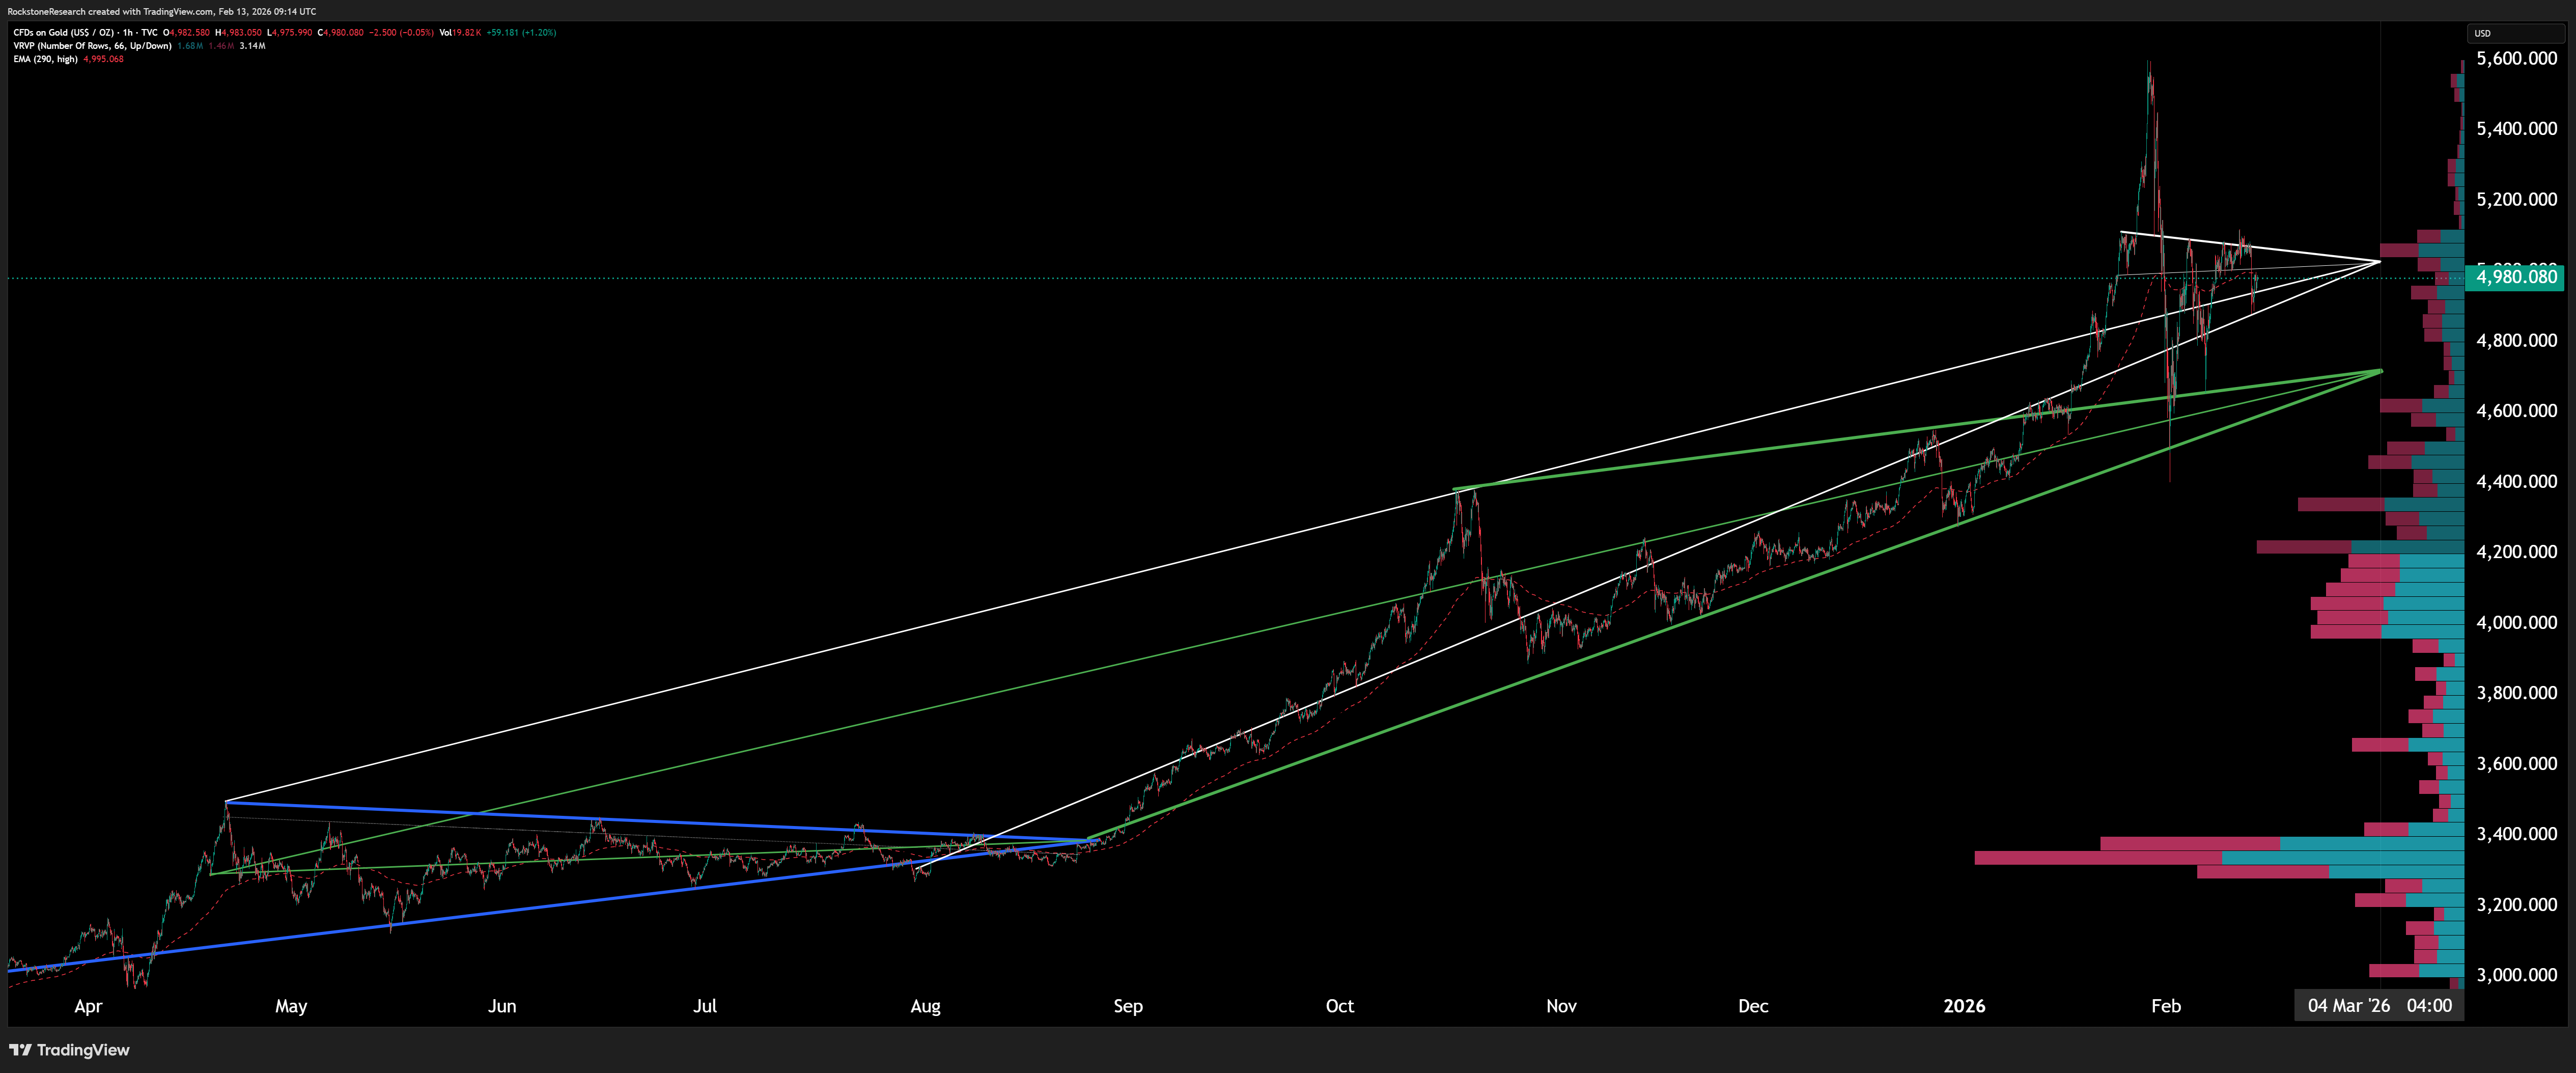Click the EMA (290, high) legend entry
The width and height of the screenshot is (2576, 1073).
pos(45,59)
